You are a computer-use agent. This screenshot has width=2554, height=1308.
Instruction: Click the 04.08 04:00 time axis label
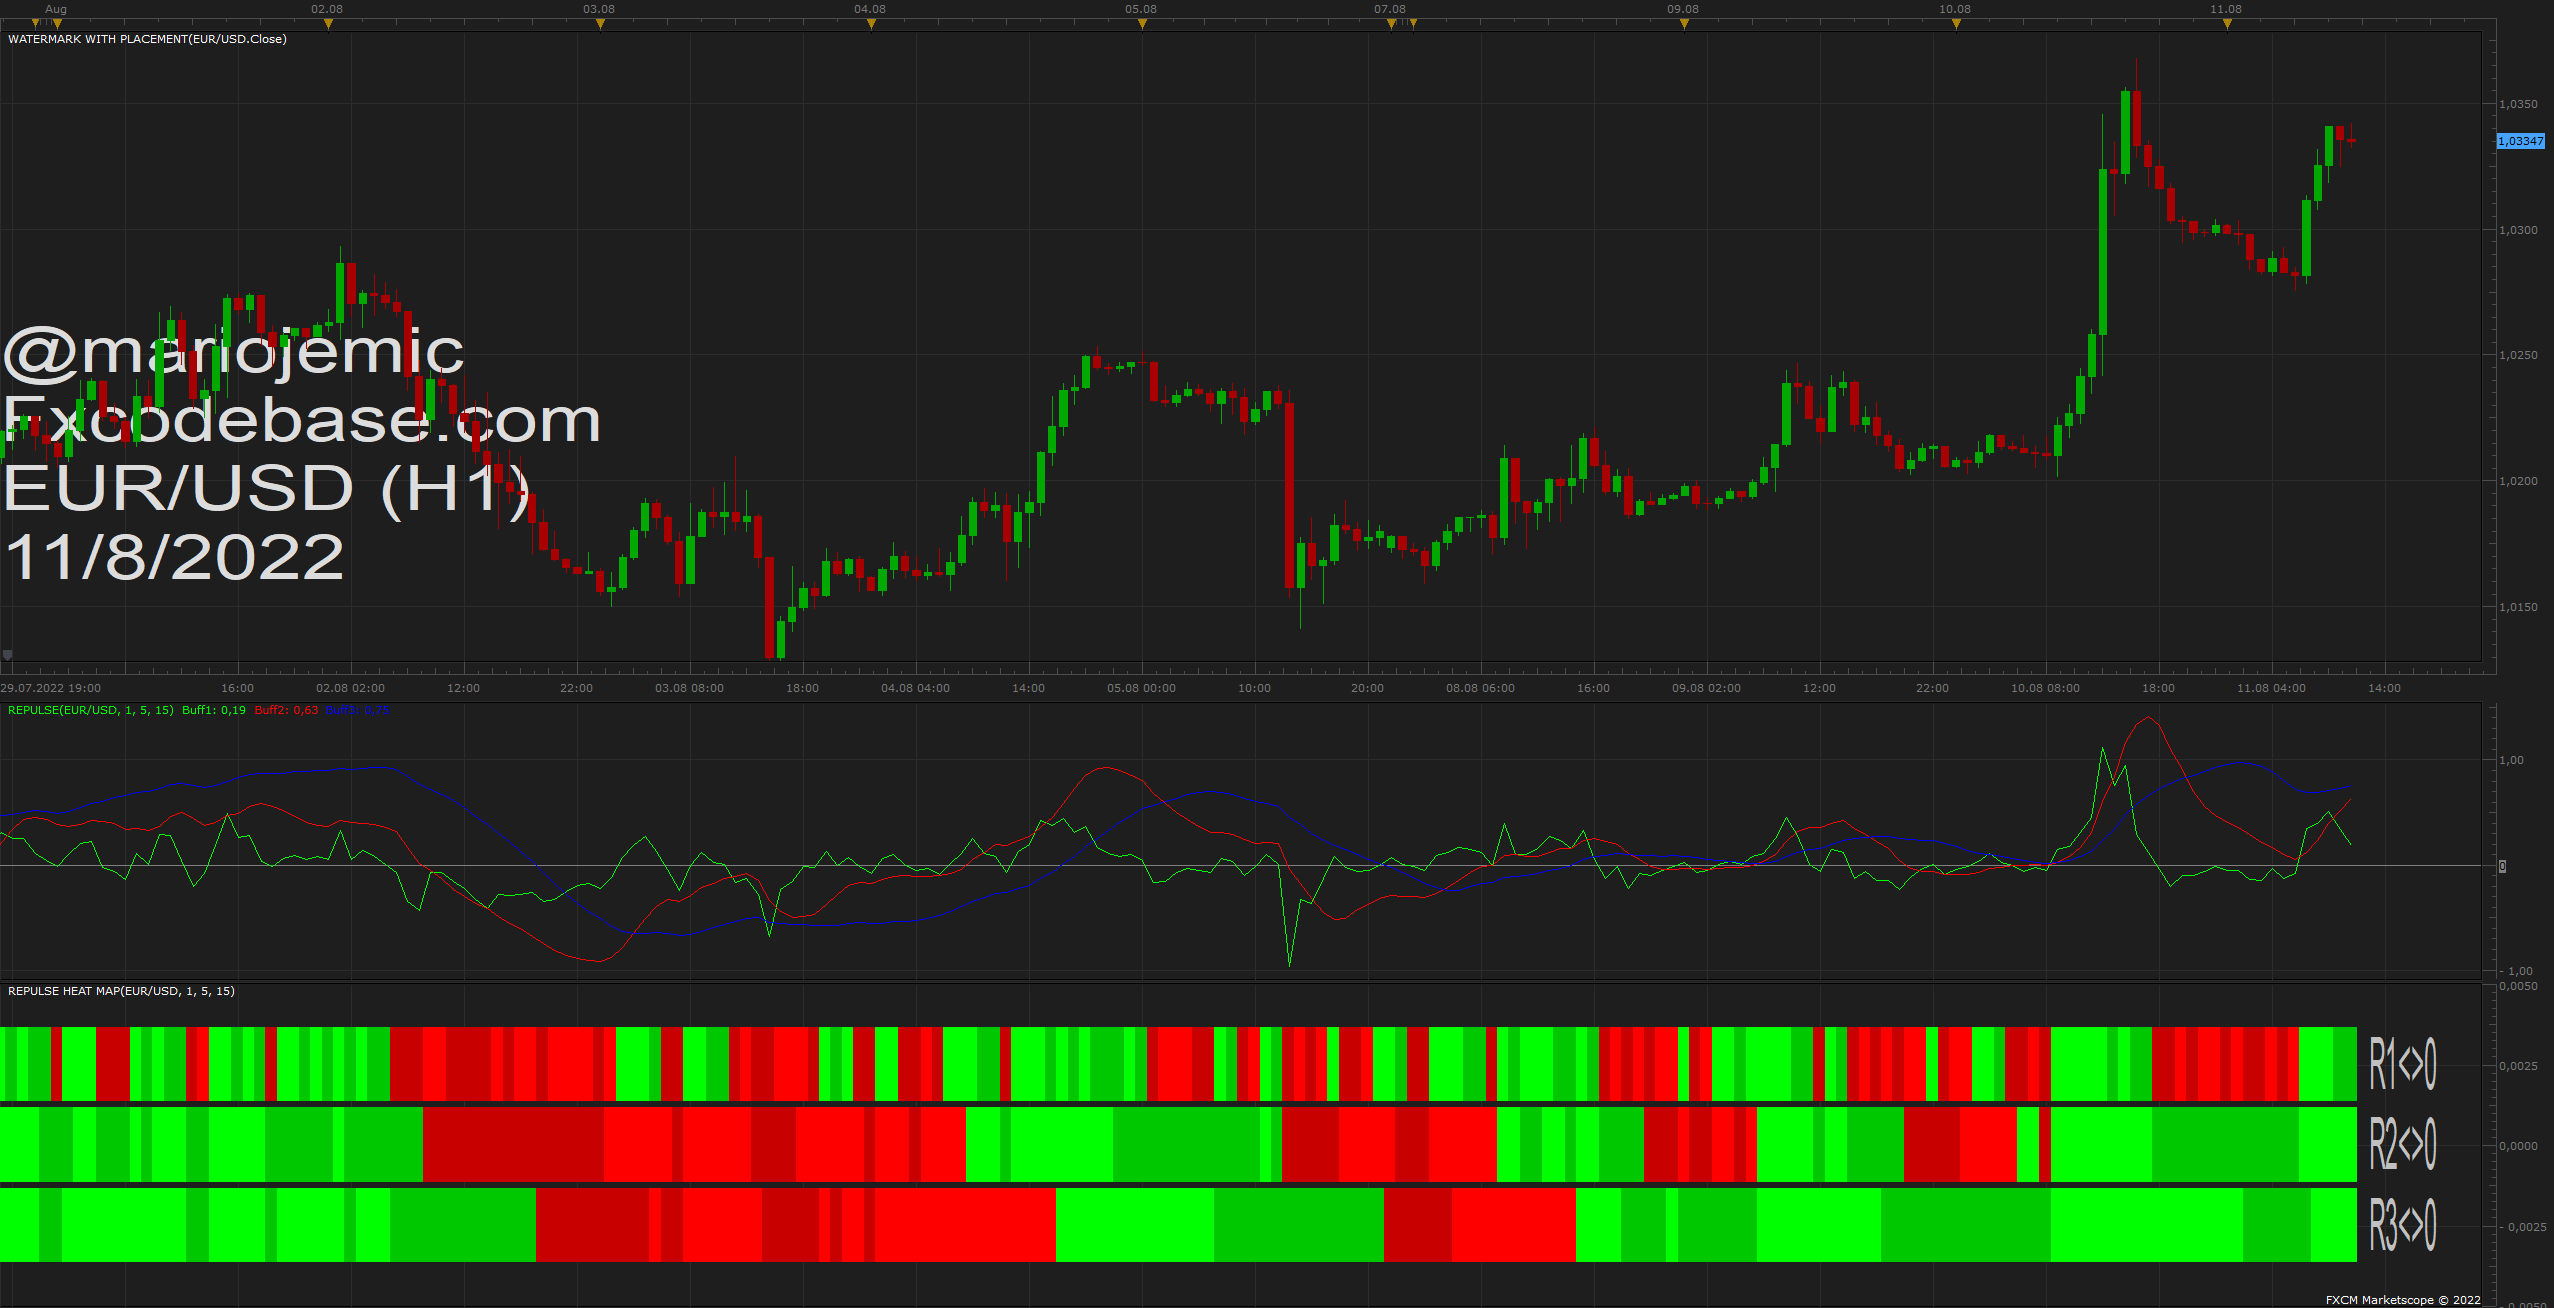915,688
